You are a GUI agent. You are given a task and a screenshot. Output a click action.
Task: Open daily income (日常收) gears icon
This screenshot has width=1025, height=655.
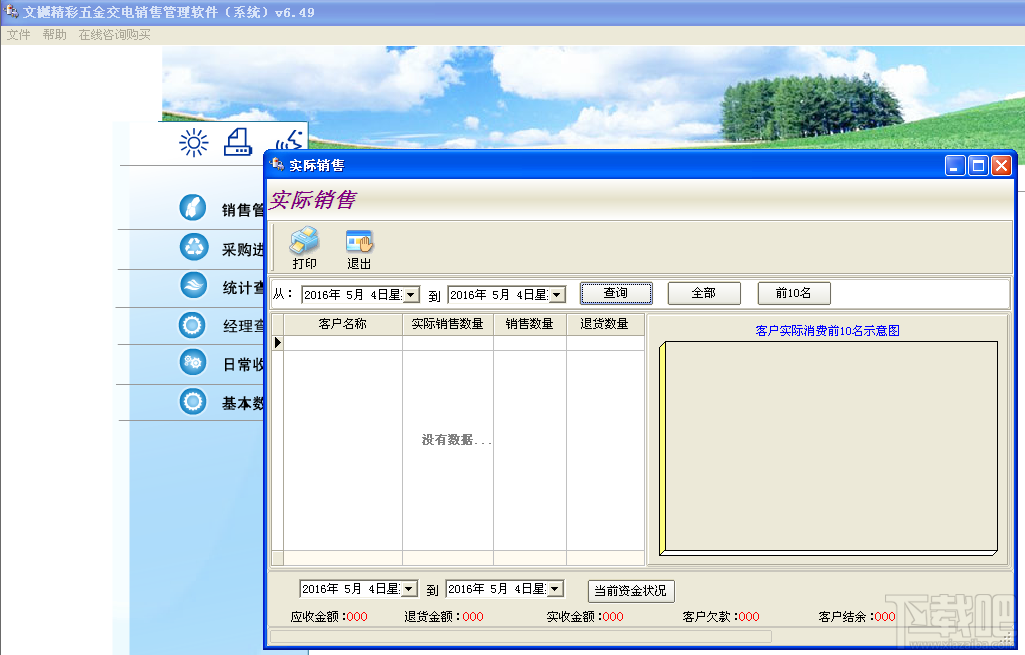[193, 362]
